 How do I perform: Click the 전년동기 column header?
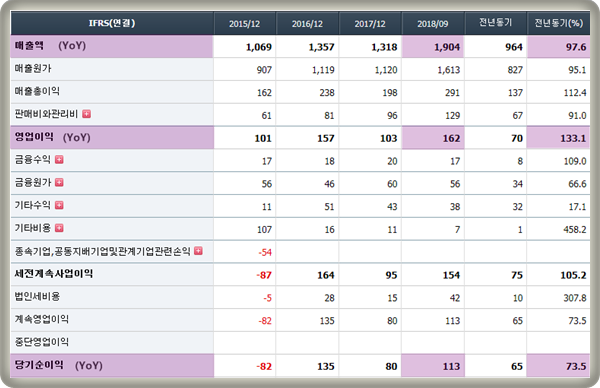(496, 23)
